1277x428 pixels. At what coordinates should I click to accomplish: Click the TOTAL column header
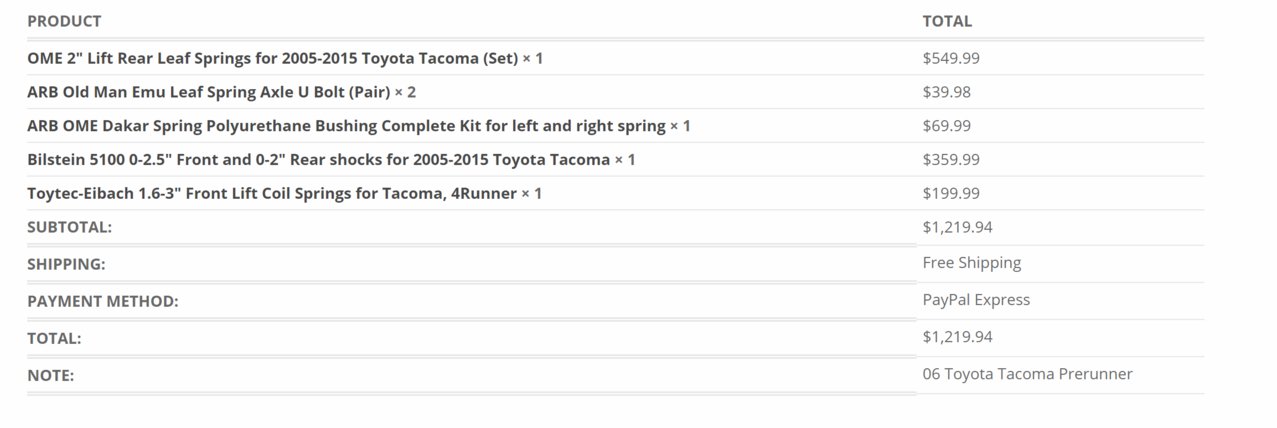[x=947, y=21]
